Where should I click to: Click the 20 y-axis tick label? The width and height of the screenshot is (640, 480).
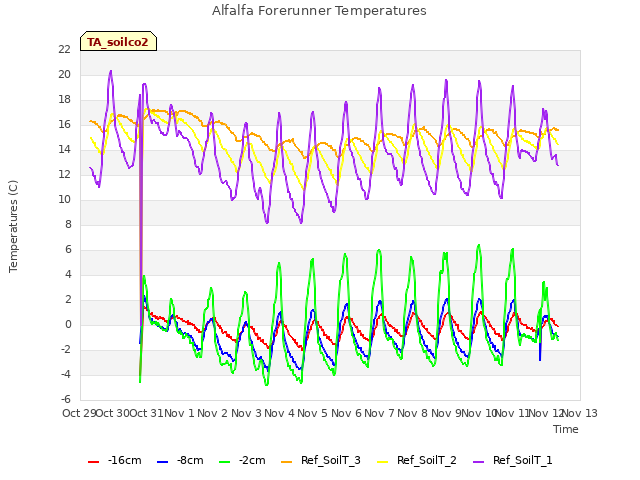[64, 74]
